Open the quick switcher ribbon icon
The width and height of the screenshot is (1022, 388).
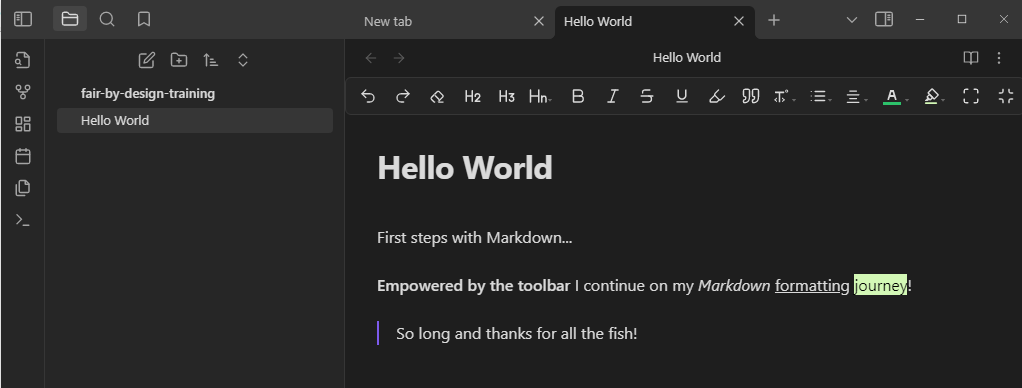[x=23, y=60]
